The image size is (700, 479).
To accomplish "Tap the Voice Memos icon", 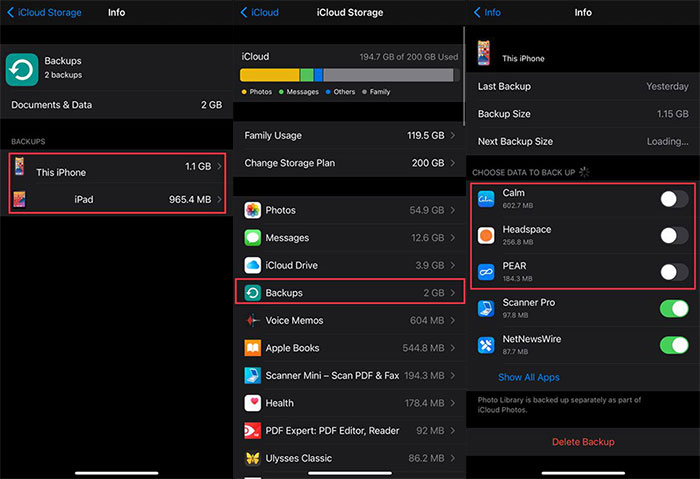I will point(253,320).
